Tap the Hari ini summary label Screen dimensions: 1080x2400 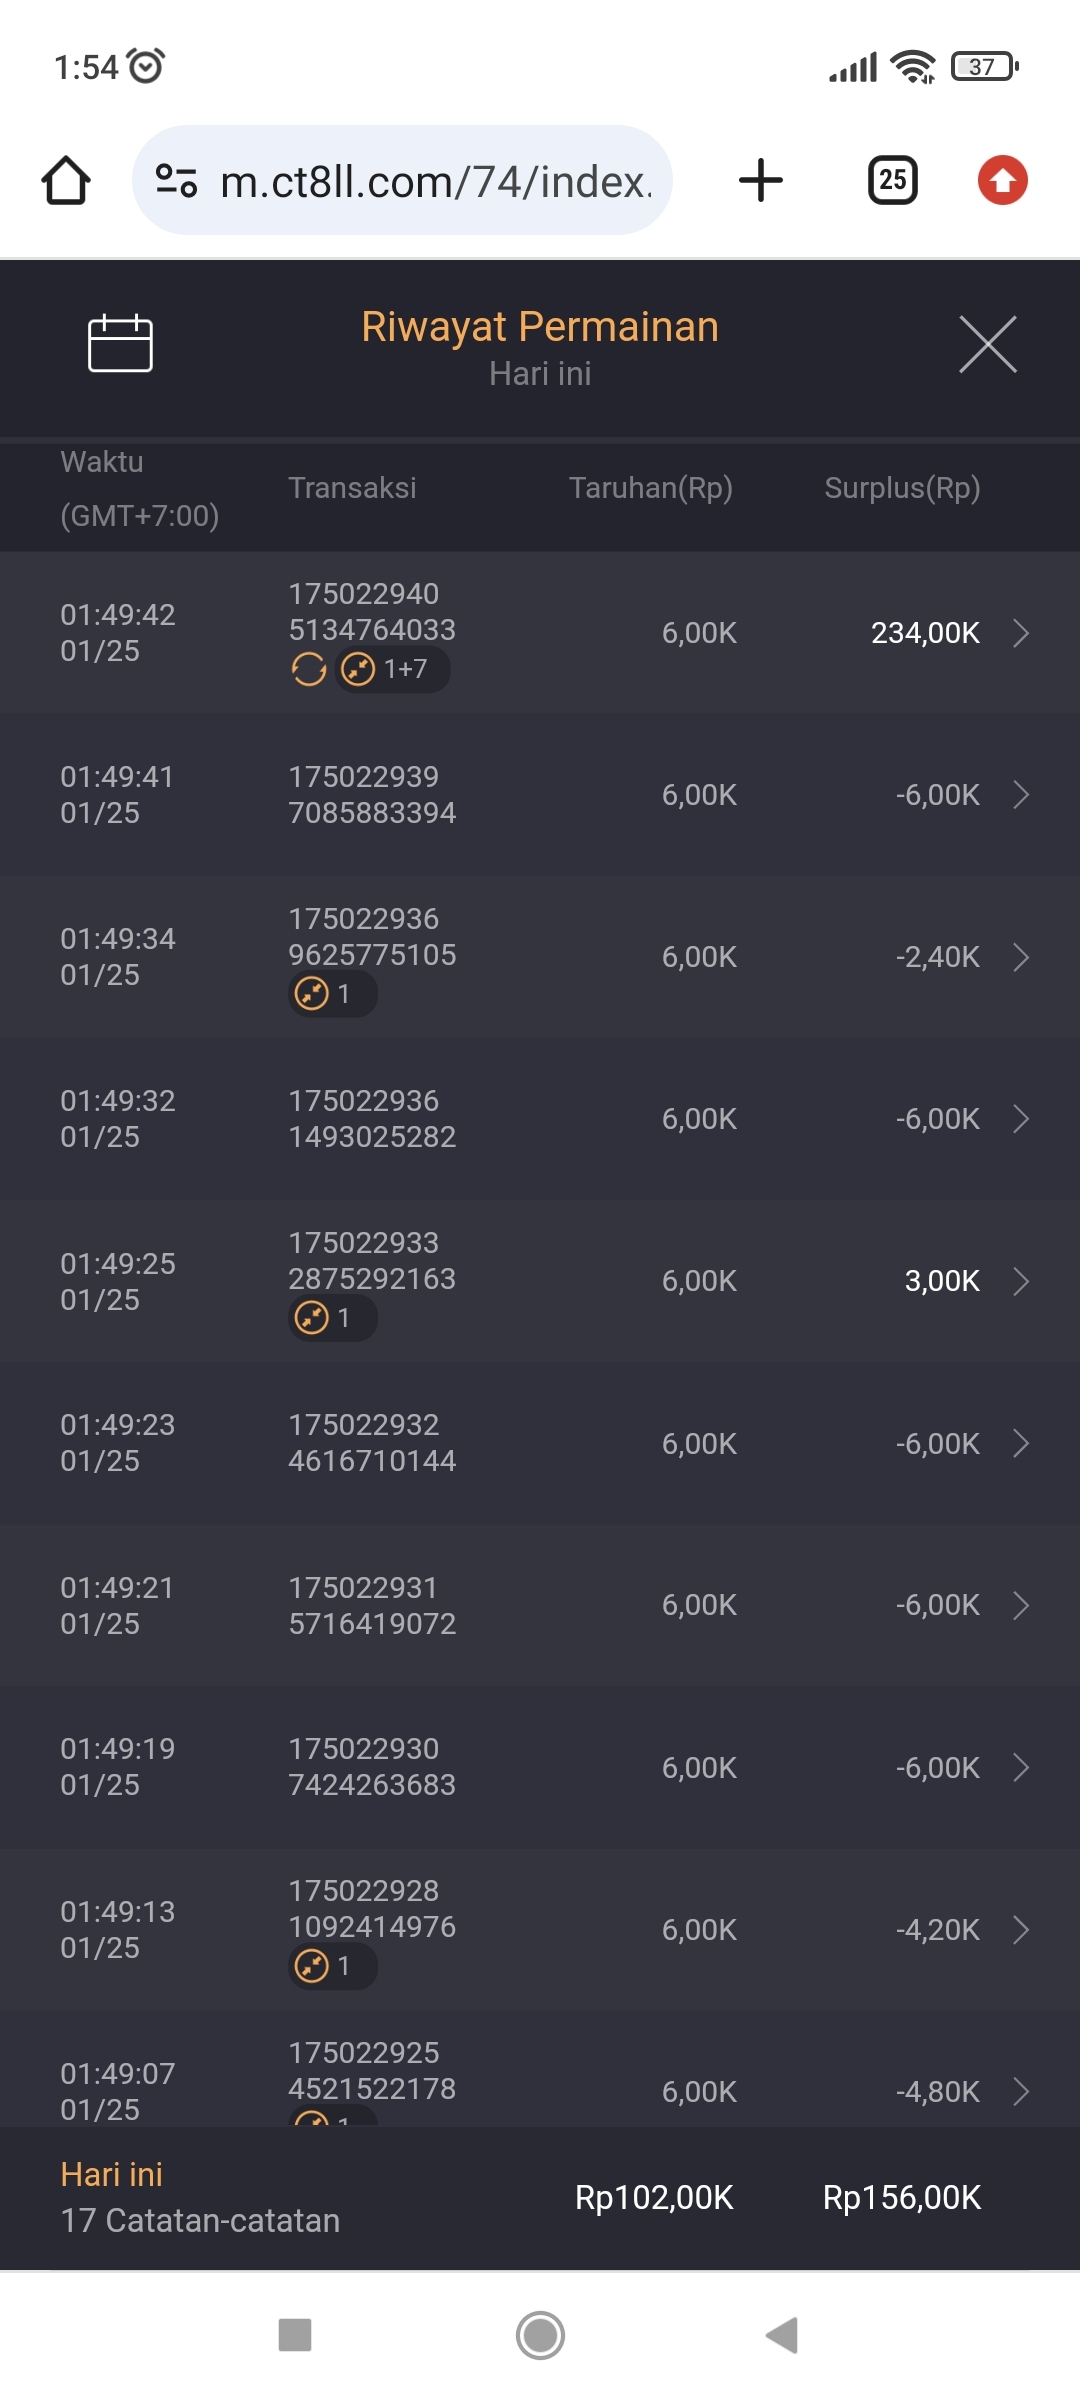tap(111, 2174)
